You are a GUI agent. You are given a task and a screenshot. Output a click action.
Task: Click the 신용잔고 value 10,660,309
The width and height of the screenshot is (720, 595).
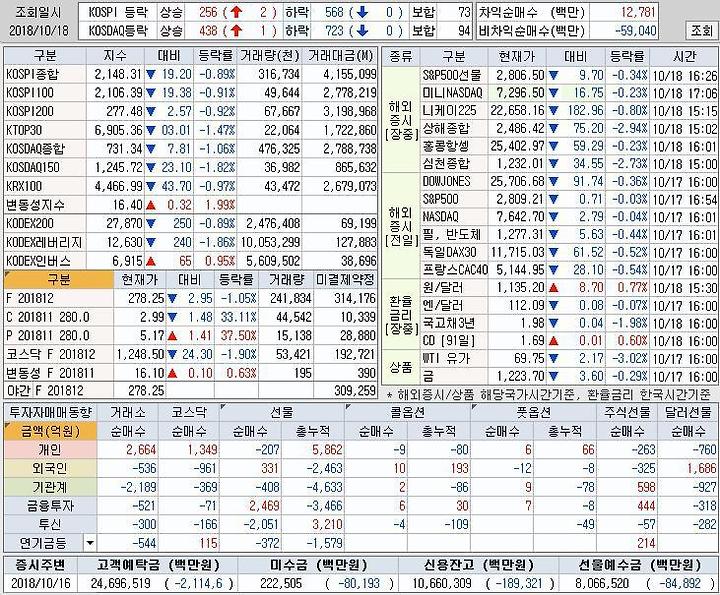(x=442, y=584)
